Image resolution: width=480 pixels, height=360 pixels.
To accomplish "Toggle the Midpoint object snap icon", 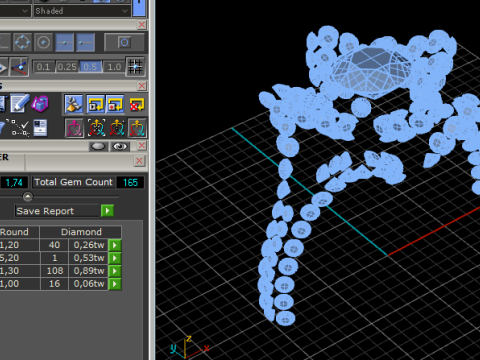I will tap(64, 42).
